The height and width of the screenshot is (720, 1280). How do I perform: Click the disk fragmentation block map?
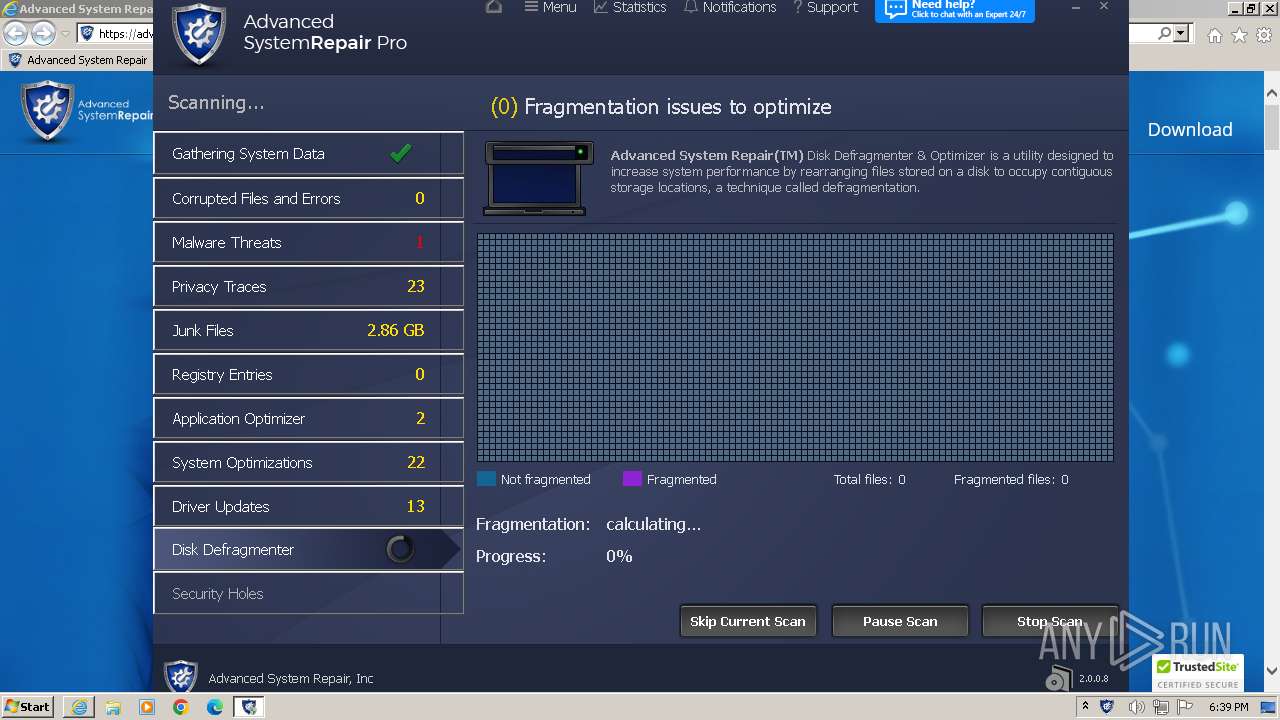pos(795,347)
